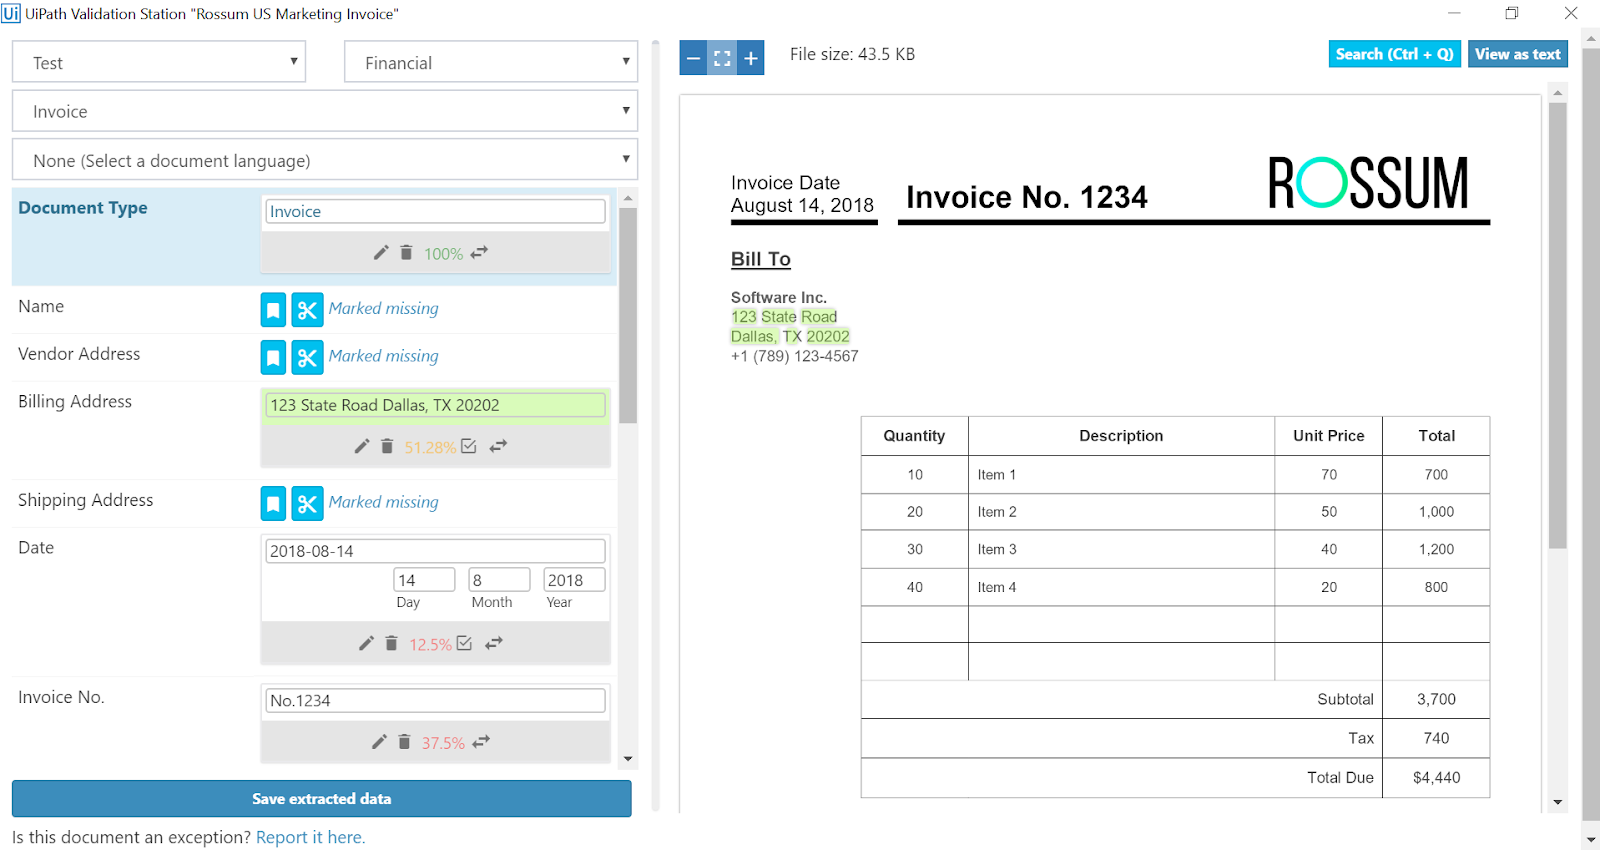Click the document viewer scroll down arrow

pyautogui.click(x=1558, y=802)
